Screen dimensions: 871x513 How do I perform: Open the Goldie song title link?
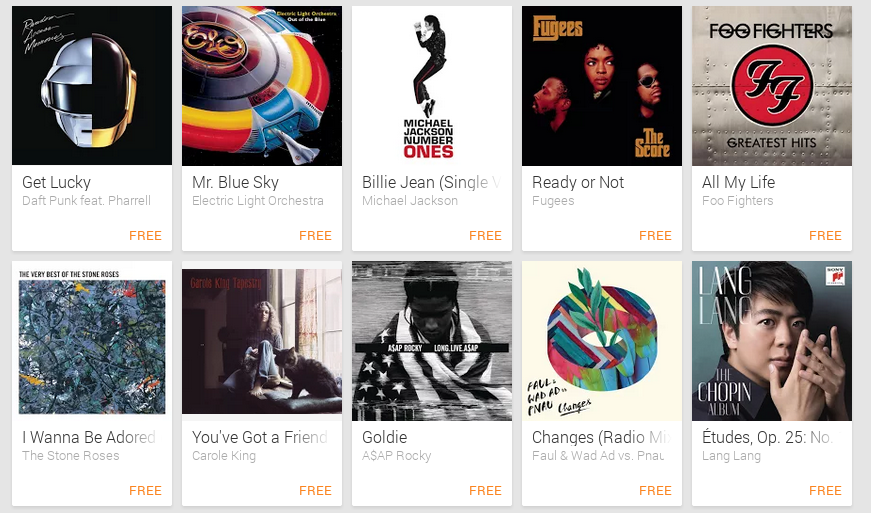[384, 437]
